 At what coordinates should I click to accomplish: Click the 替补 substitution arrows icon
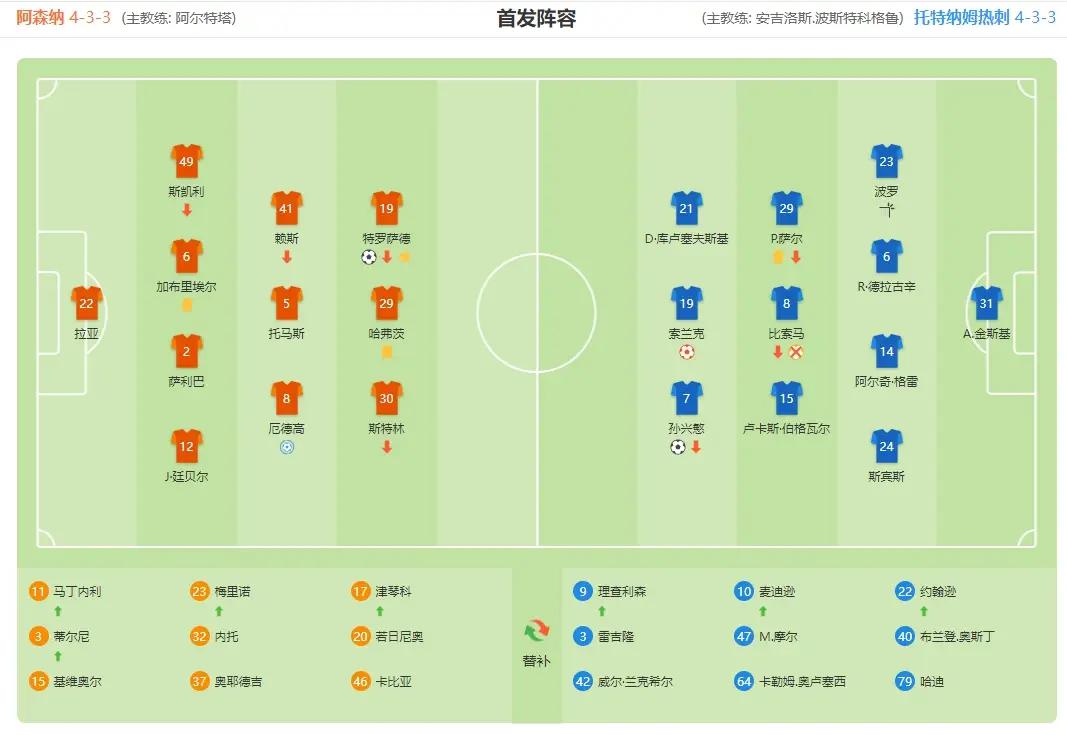537,631
